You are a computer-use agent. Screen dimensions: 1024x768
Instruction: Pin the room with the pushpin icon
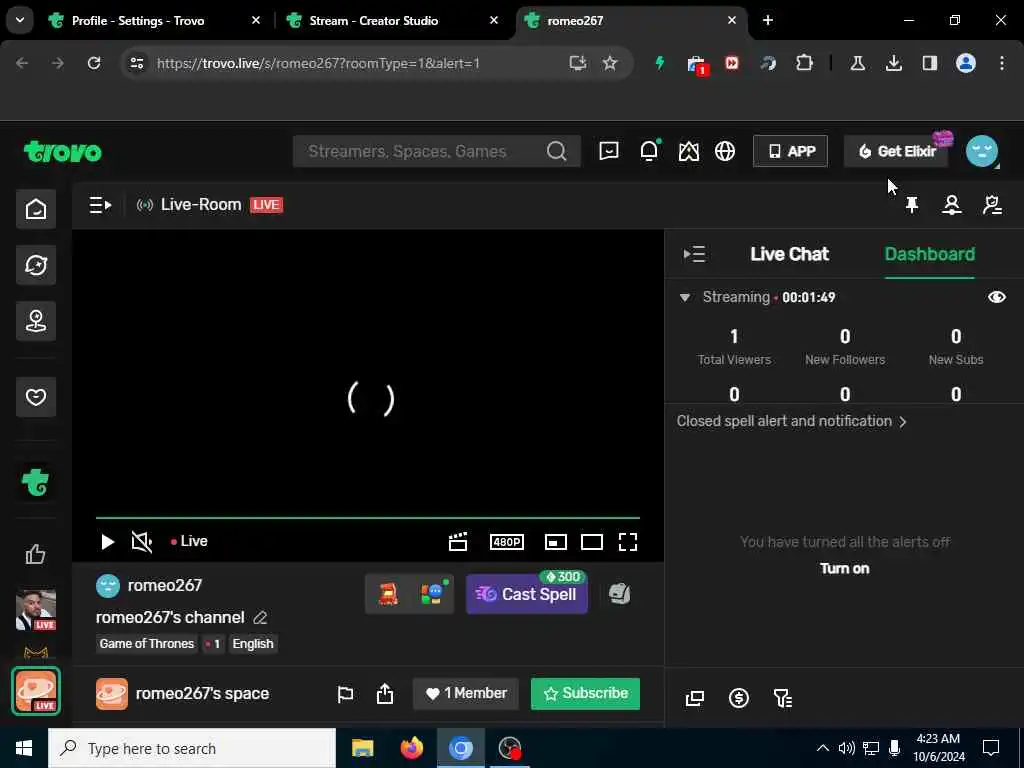[912, 205]
